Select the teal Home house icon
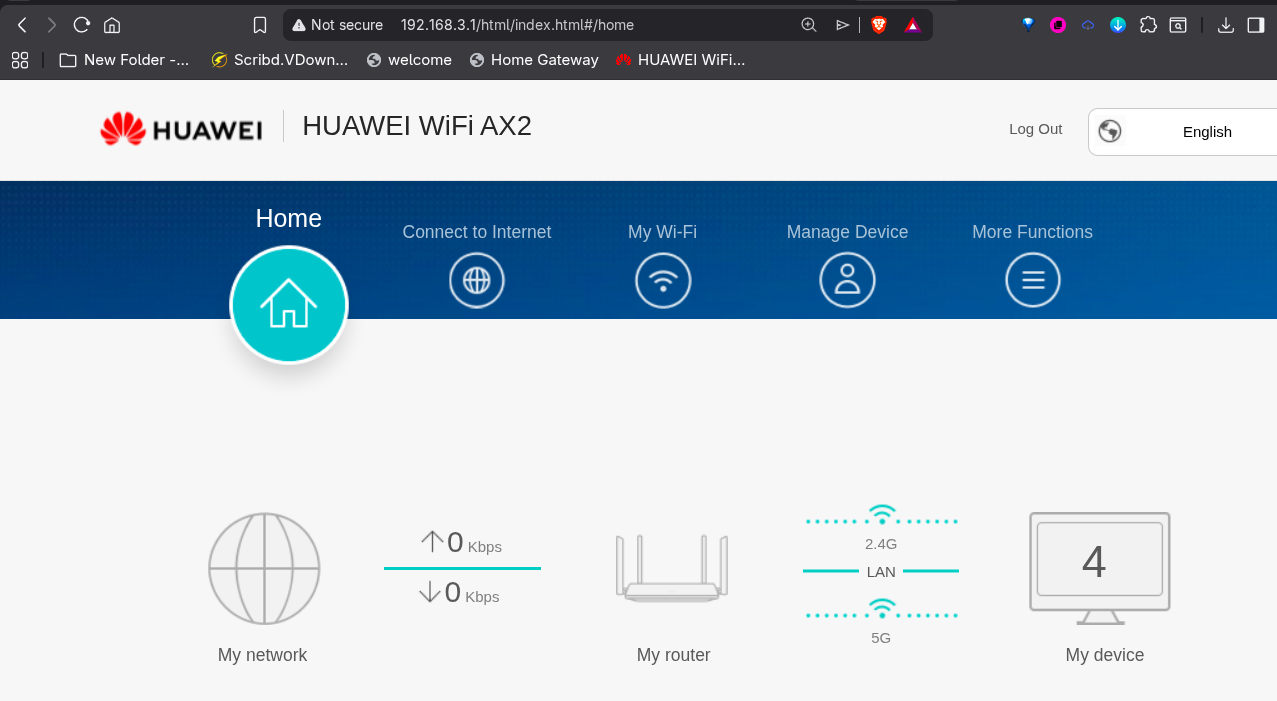 tap(289, 305)
